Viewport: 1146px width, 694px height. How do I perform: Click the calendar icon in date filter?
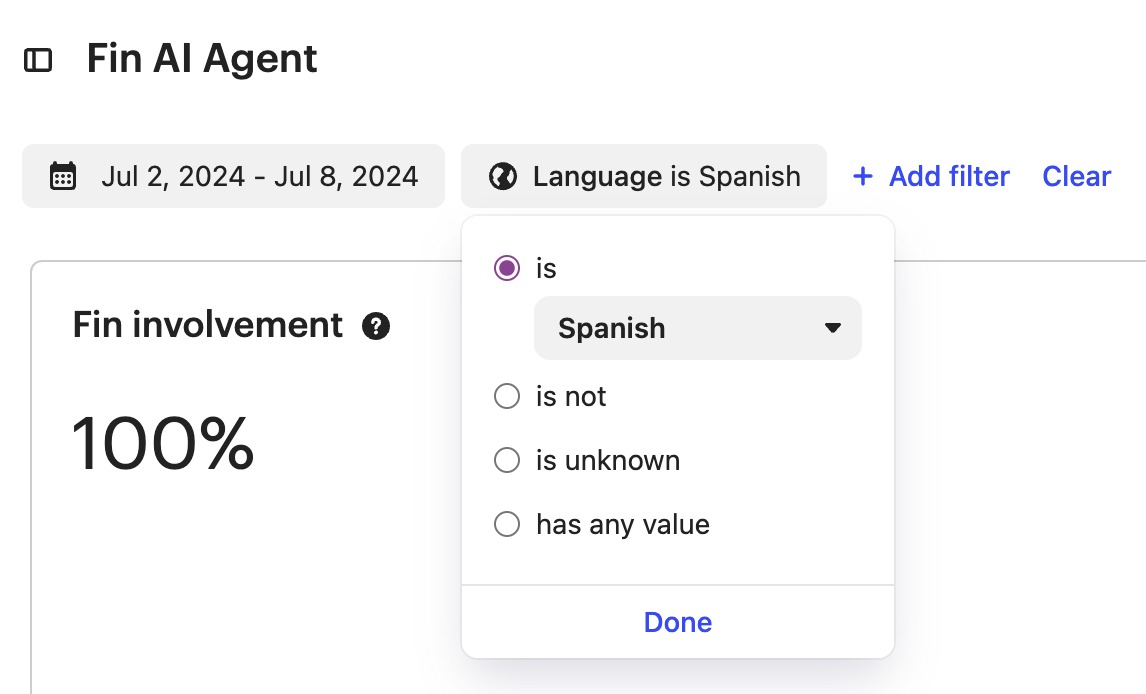point(63,176)
